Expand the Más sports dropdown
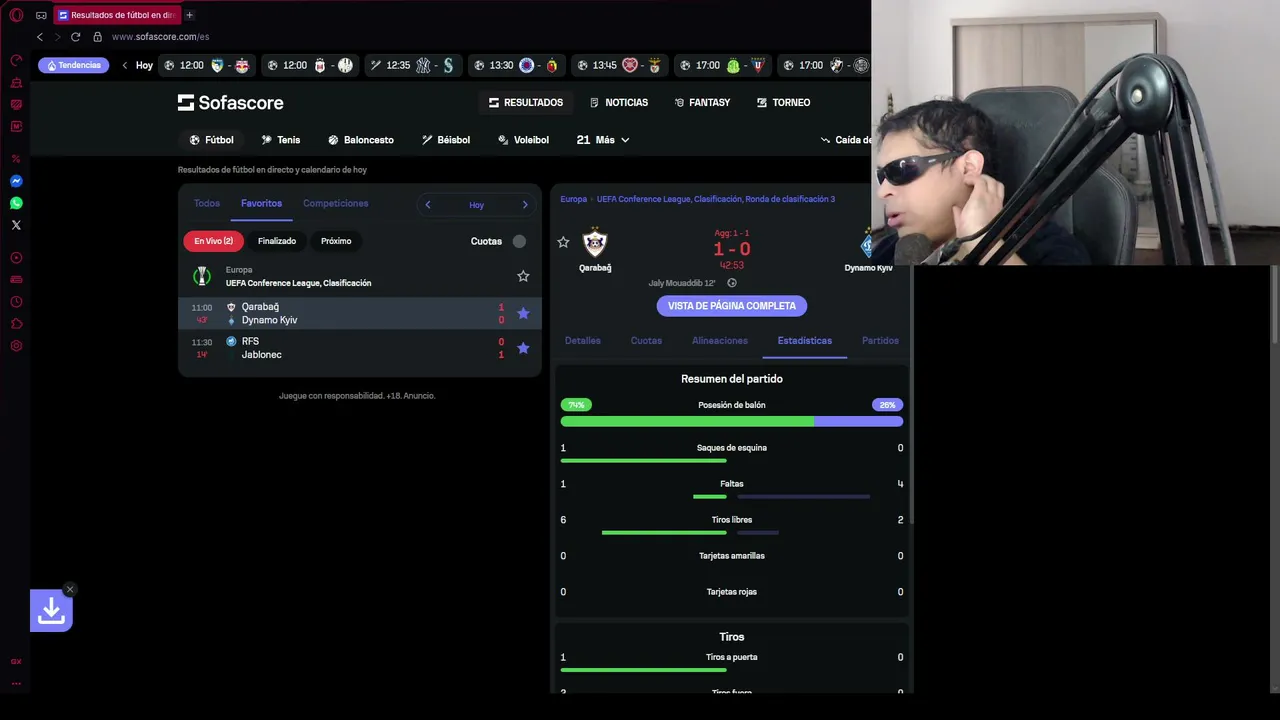Image resolution: width=1280 pixels, height=720 pixels. (603, 140)
